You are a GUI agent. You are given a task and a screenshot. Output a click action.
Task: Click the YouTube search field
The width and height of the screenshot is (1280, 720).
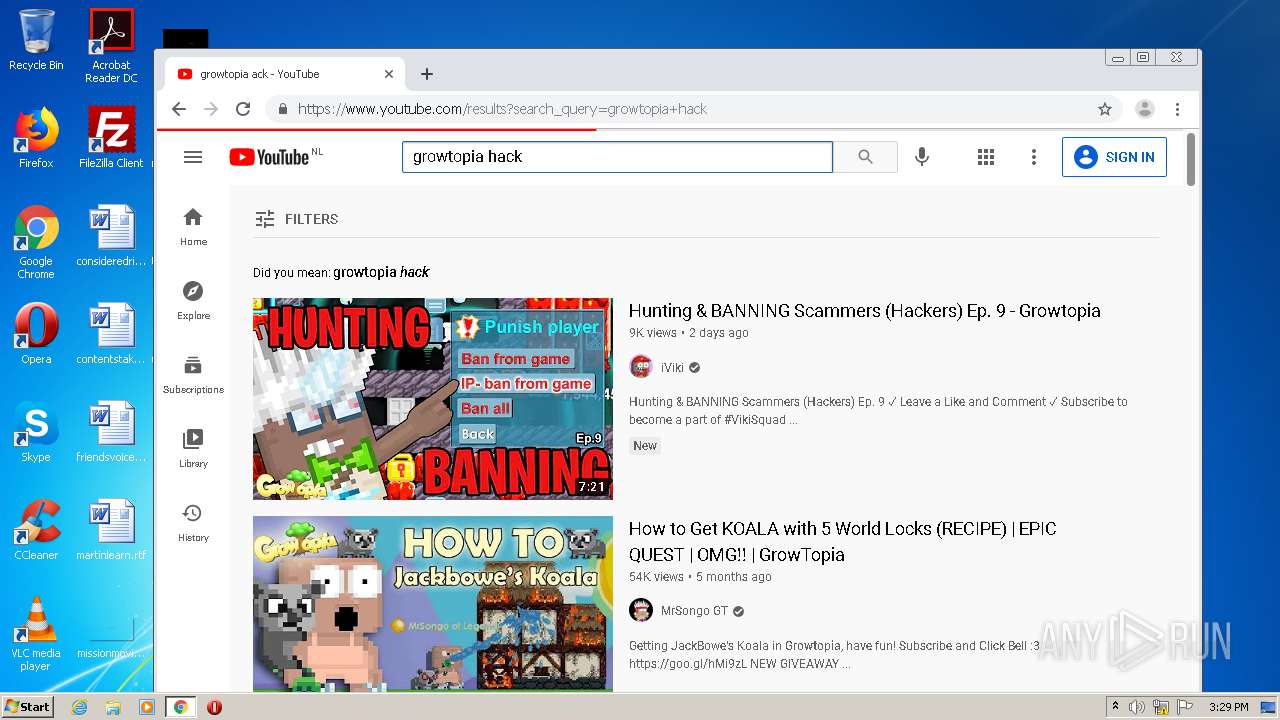(617, 157)
